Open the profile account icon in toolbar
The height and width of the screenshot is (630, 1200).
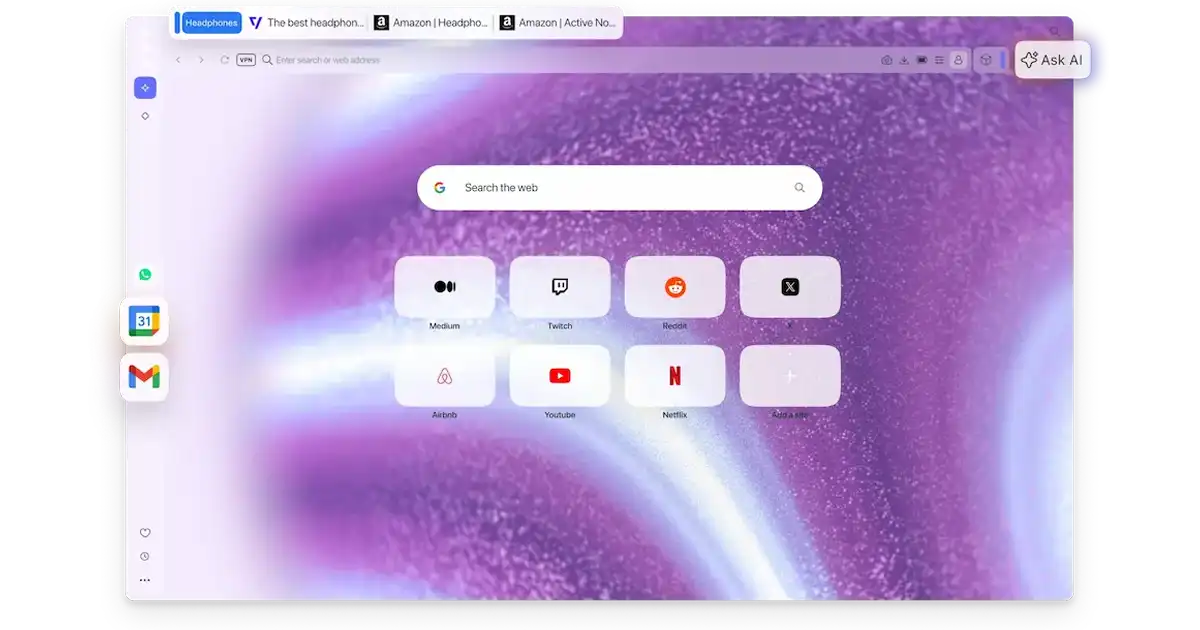(958, 60)
